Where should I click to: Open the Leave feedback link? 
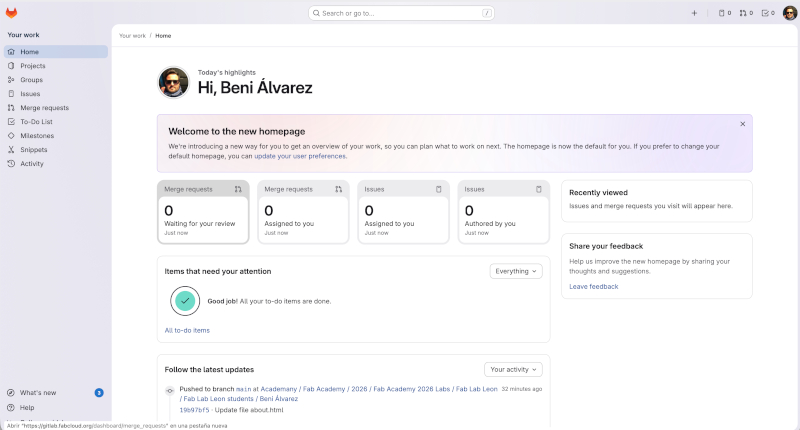coord(593,286)
